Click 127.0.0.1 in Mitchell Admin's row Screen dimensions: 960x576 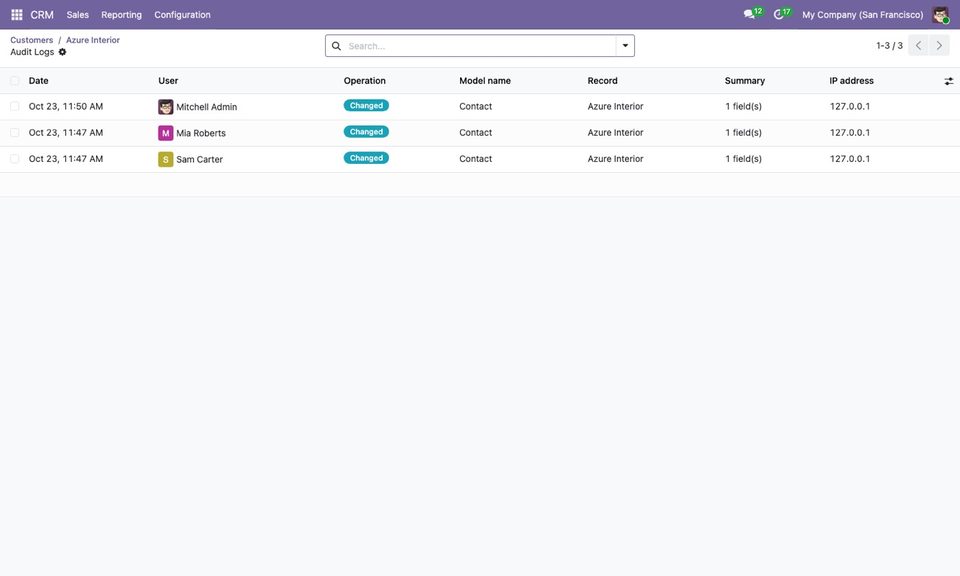850,107
